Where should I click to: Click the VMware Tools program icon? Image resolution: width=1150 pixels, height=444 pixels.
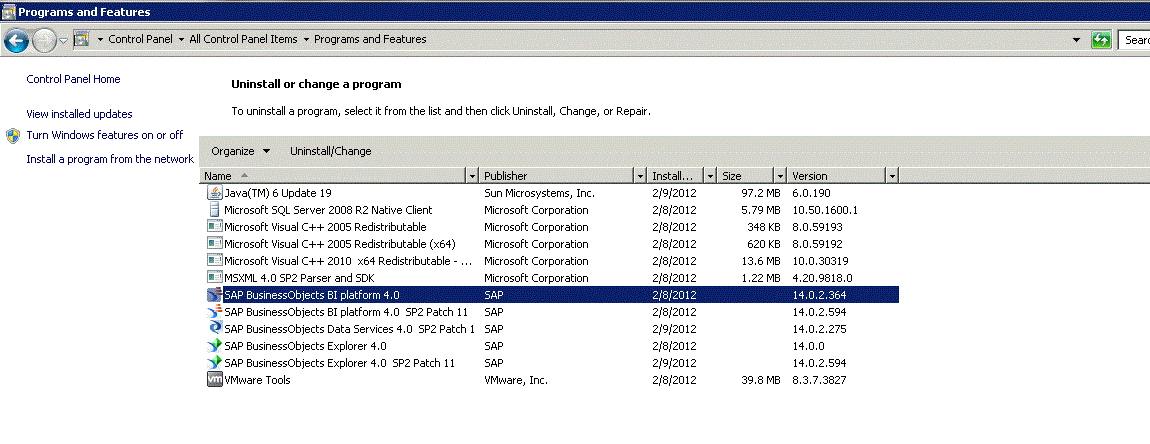click(x=213, y=380)
